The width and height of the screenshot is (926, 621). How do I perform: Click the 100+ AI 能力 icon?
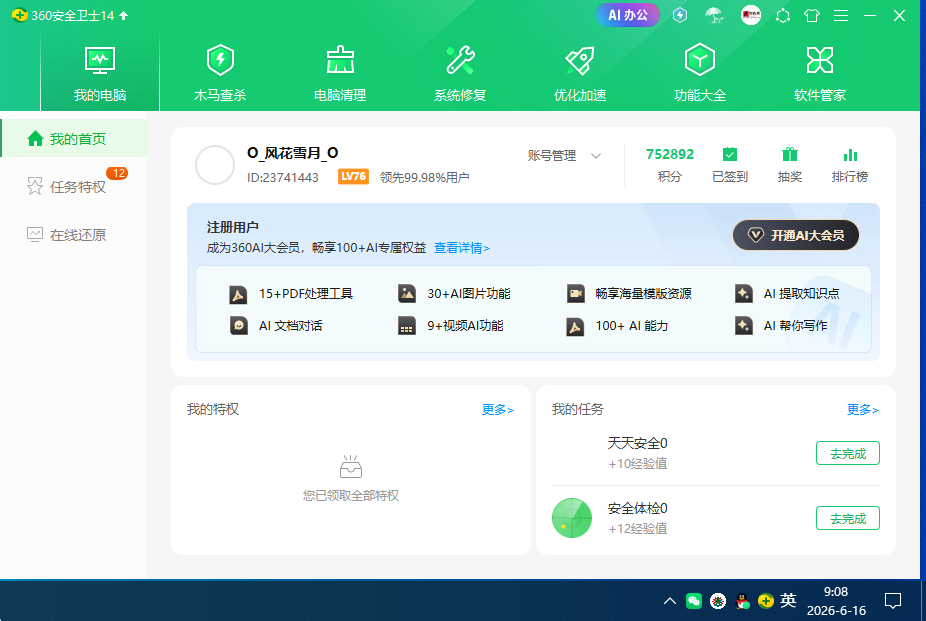coord(575,326)
